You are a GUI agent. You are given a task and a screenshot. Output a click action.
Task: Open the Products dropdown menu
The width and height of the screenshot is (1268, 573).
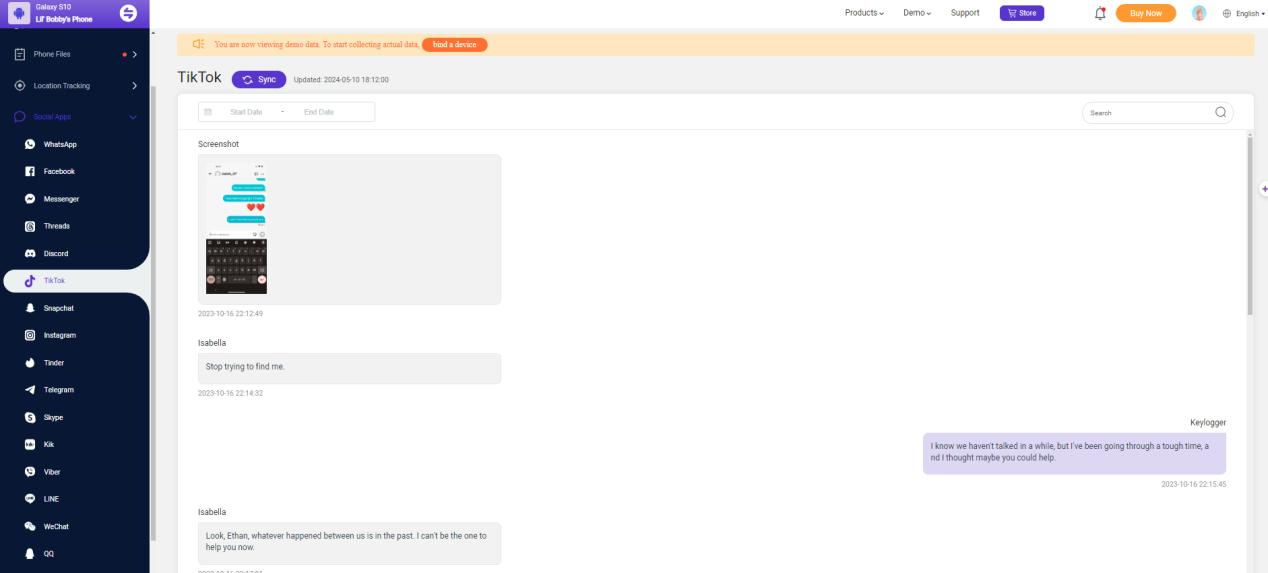point(865,12)
